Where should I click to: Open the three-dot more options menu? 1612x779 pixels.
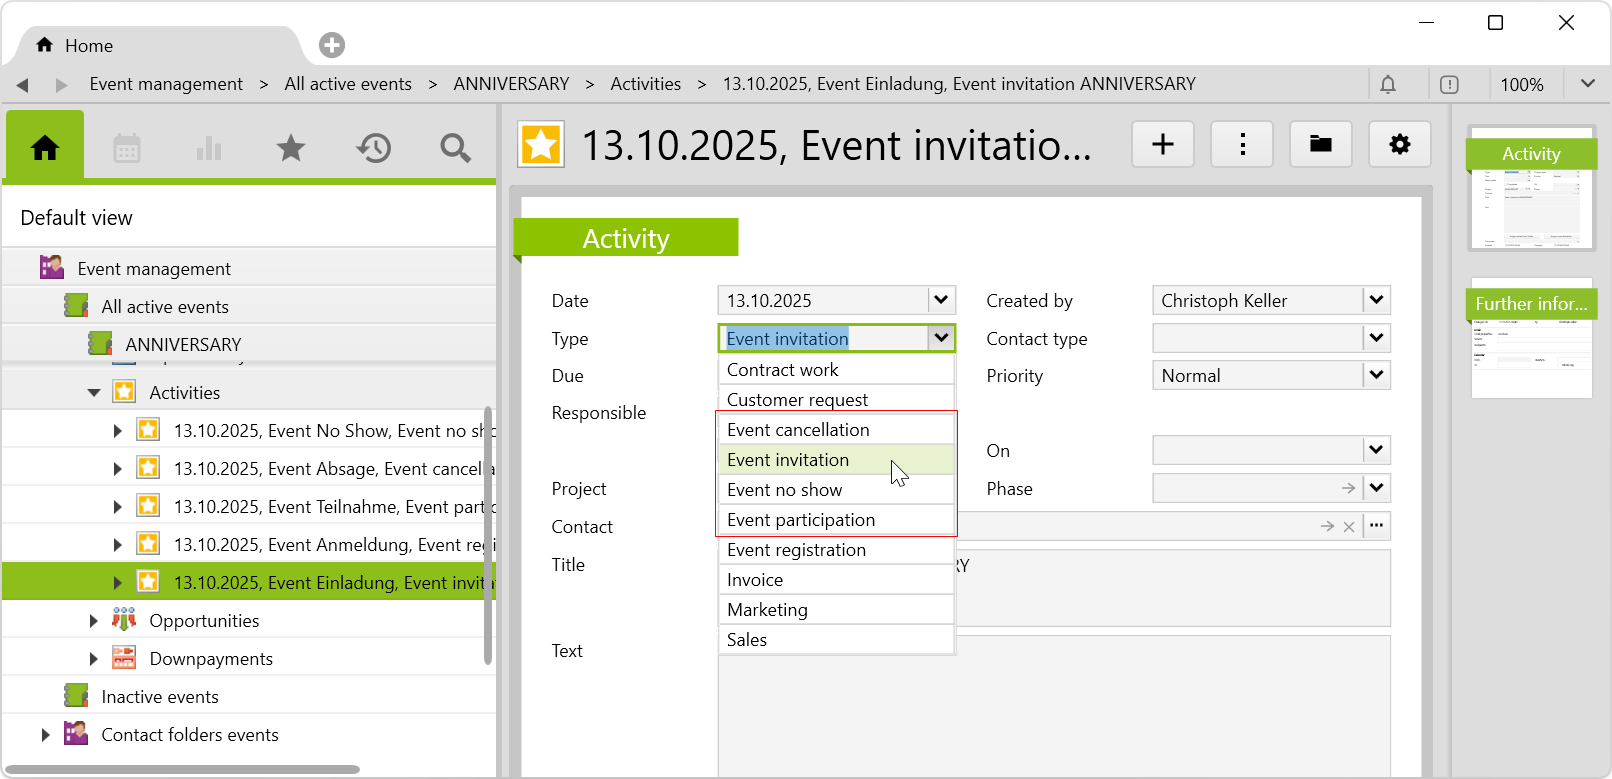click(x=1242, y=145)
